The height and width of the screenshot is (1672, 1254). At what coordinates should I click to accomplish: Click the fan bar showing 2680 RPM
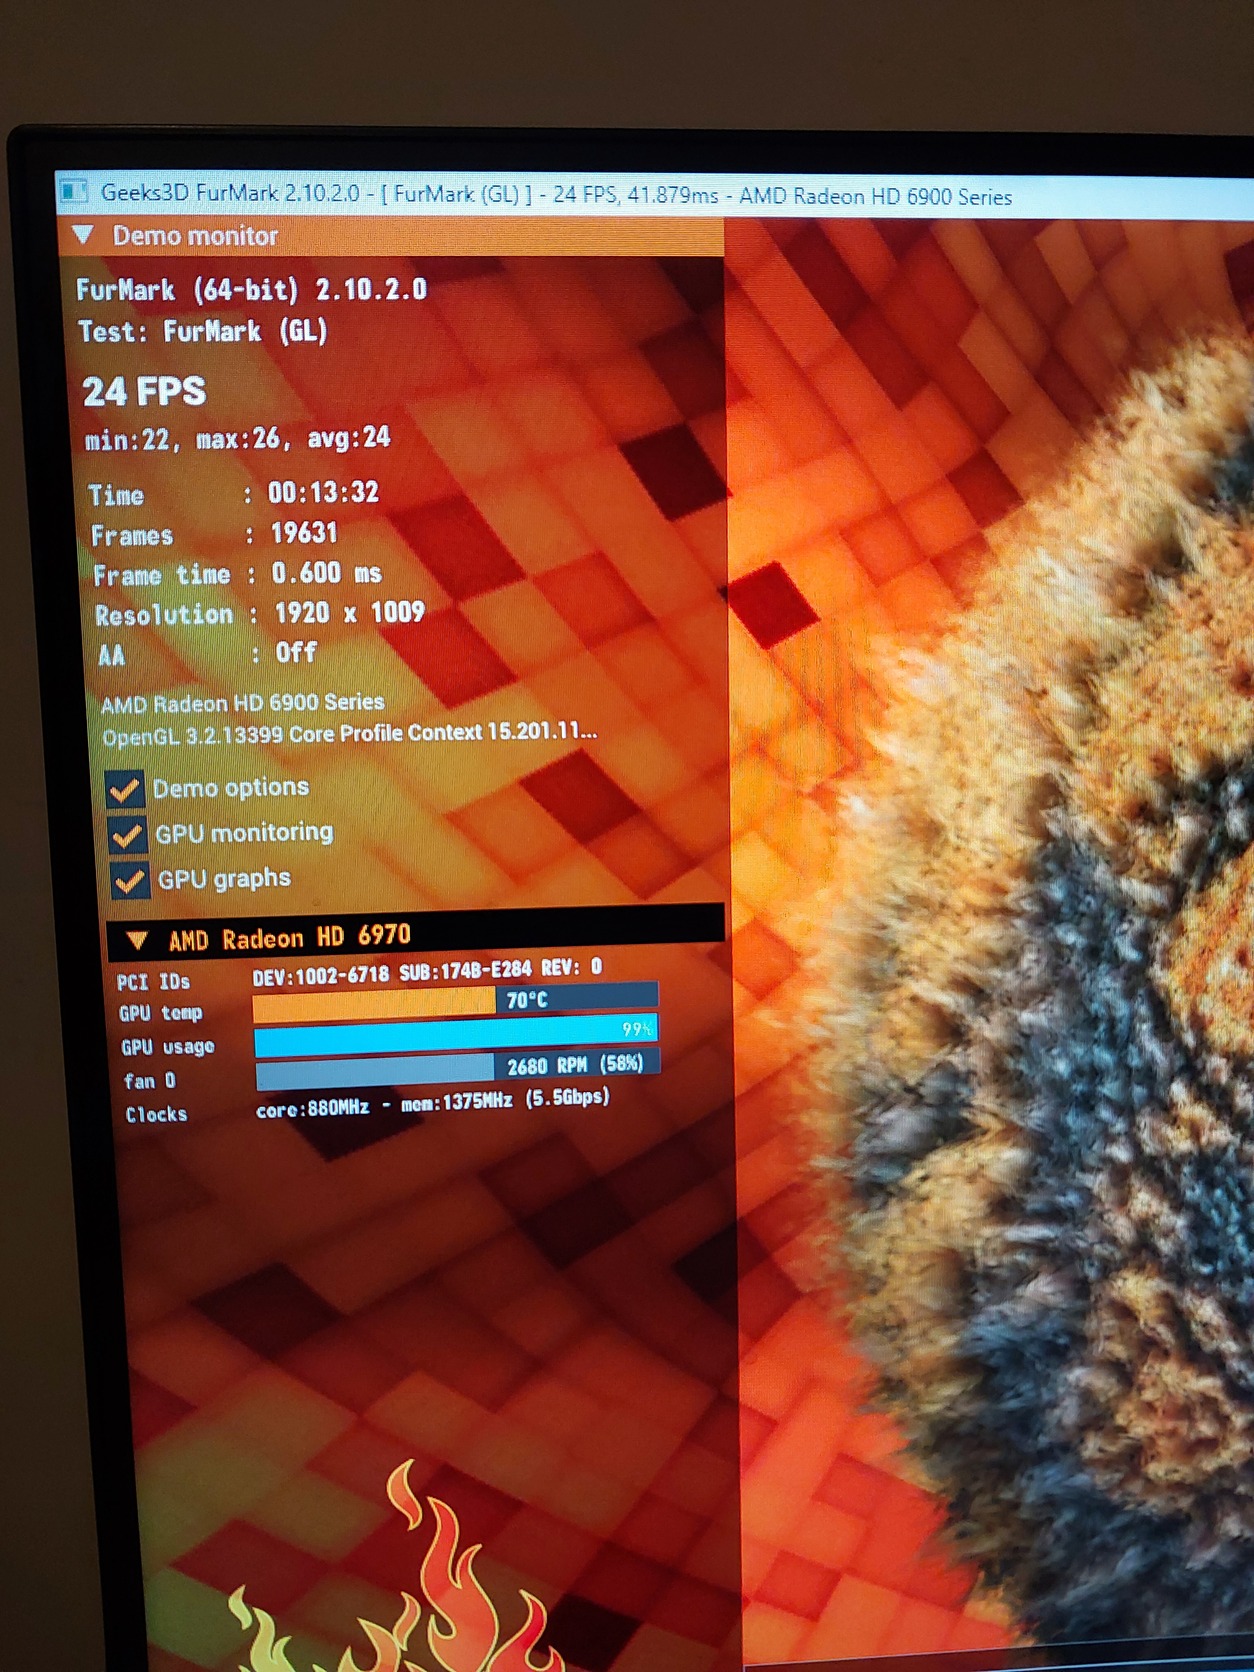458,1069
